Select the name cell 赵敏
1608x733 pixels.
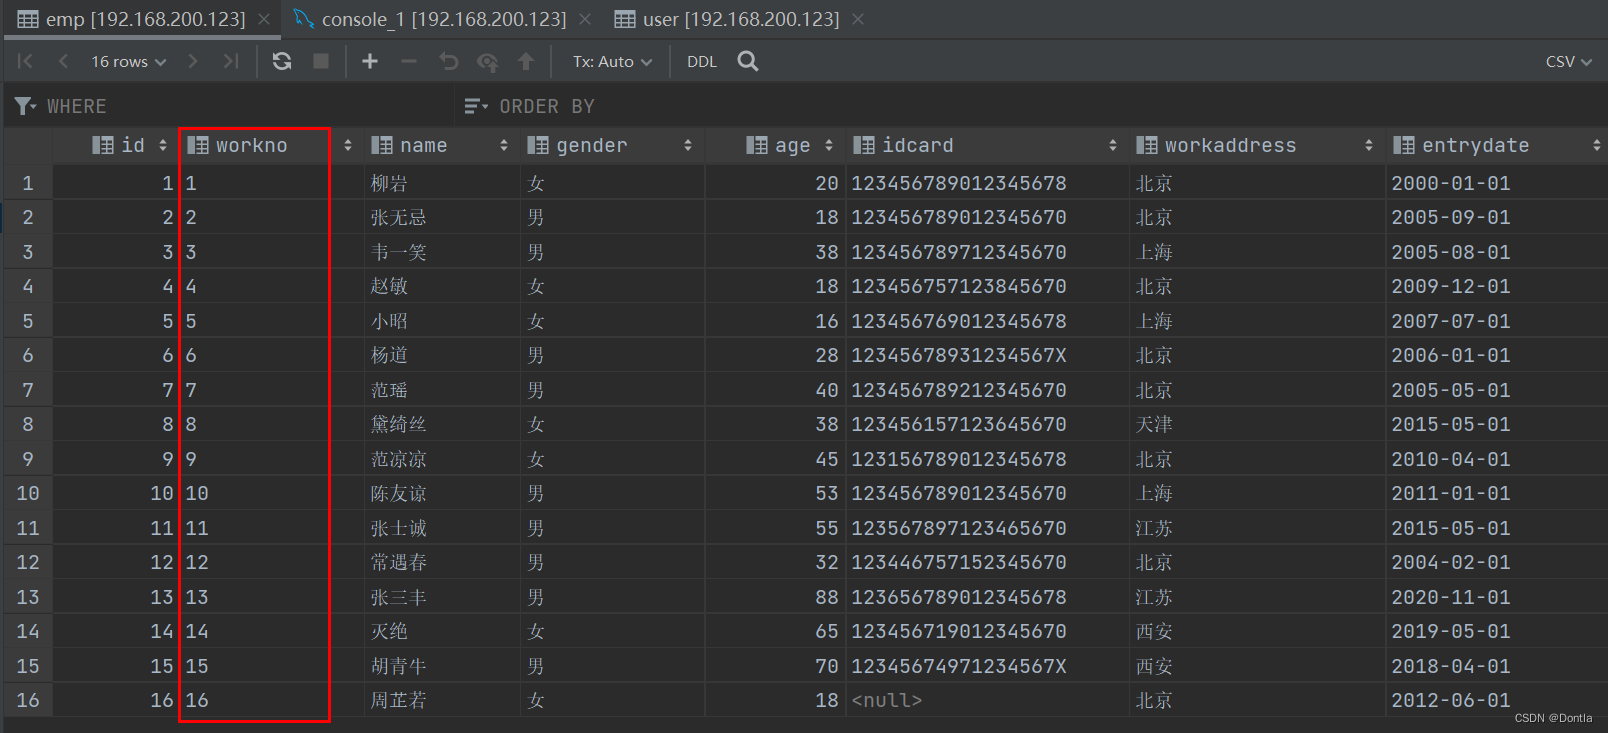pyautogui.click(x=442, y=286)
